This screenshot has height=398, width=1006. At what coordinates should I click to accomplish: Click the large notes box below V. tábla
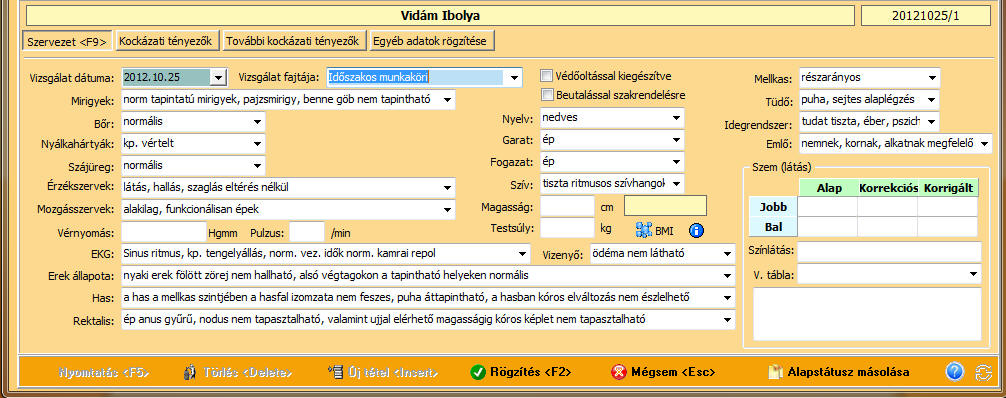tap(867, 314)
